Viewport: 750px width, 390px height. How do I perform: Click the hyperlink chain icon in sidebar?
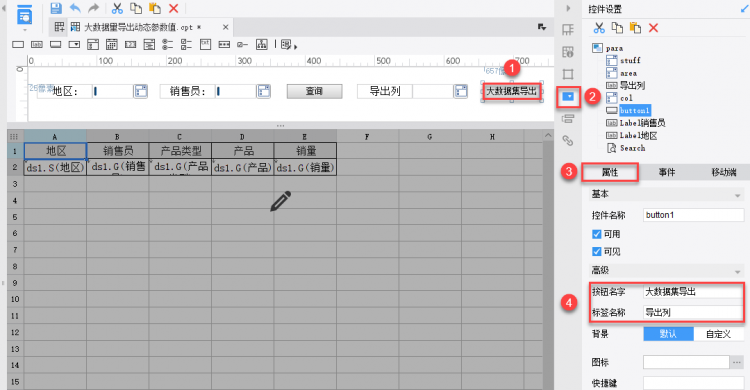pyautogui.click(x=568, y=140)
